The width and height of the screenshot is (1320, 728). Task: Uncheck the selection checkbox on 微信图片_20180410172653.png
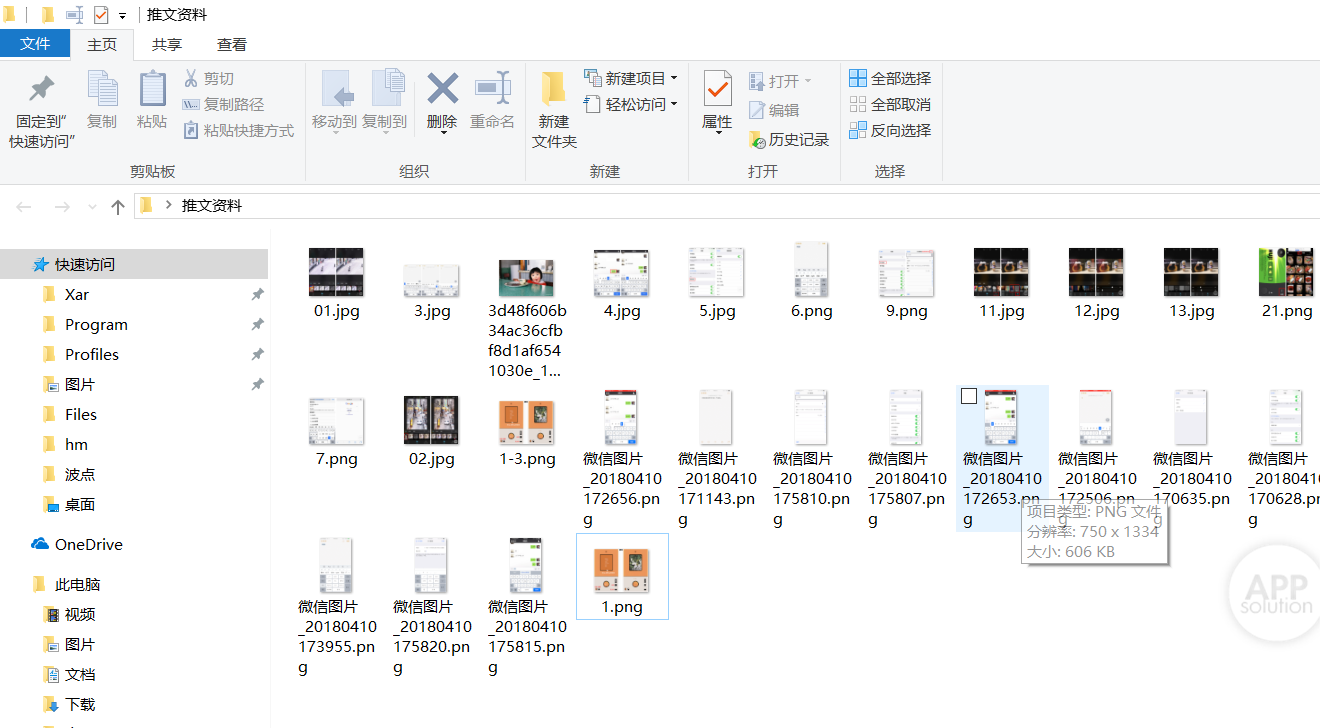[968, 396]
